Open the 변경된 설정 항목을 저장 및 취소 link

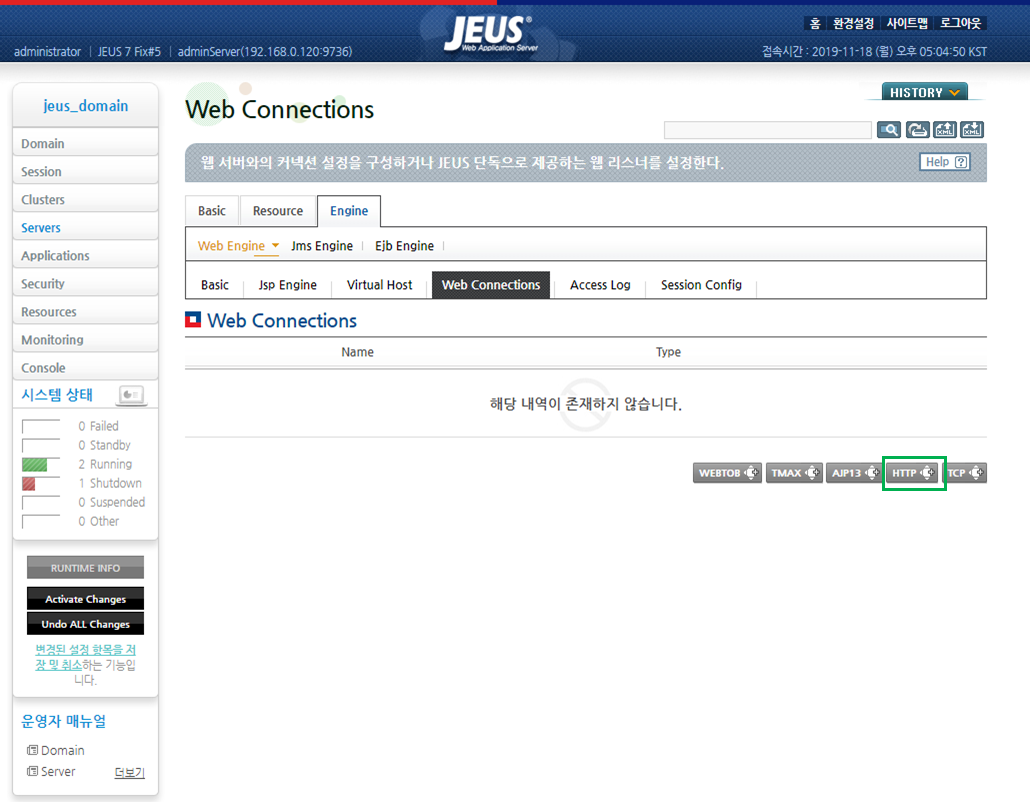(85, 657)
